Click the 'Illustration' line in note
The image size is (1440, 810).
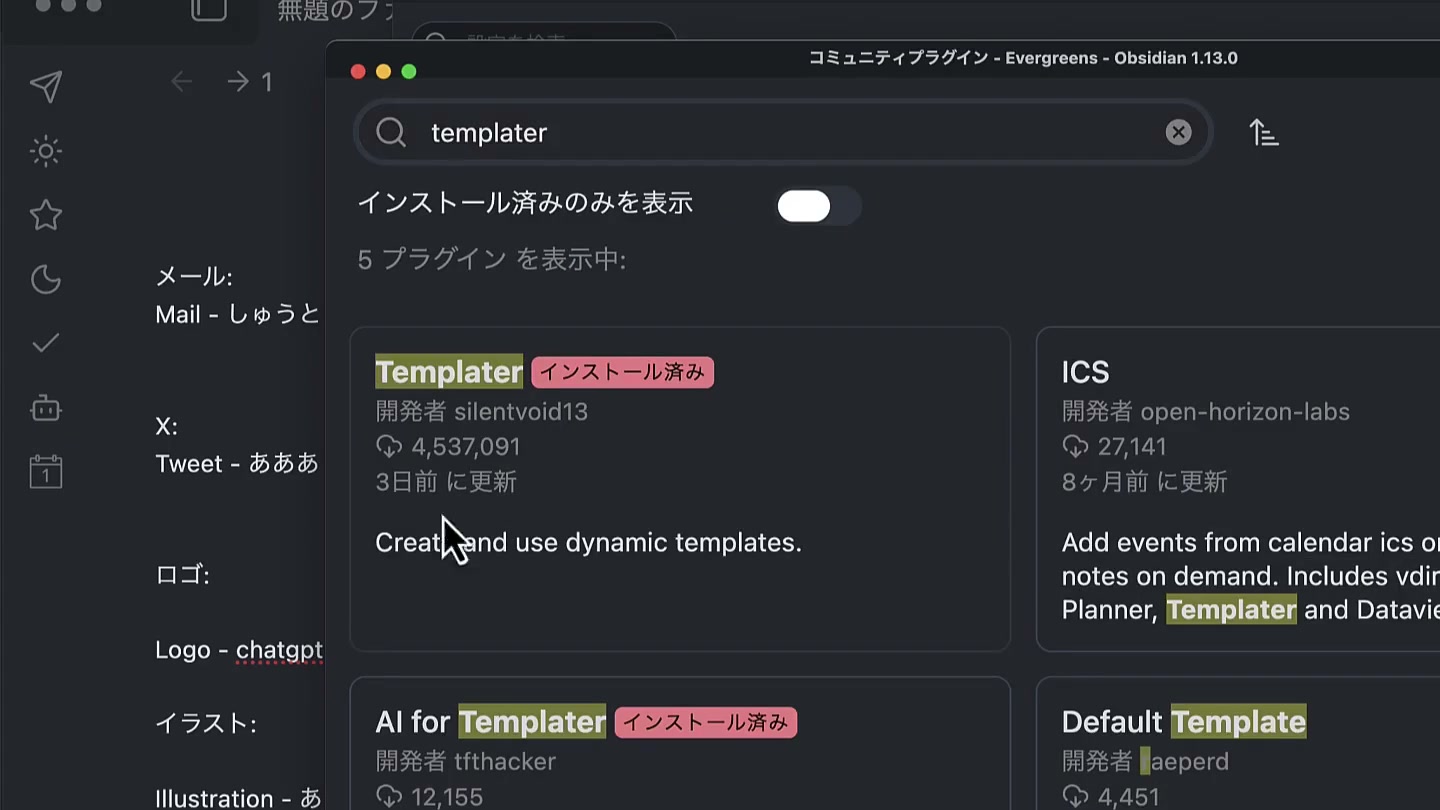point(239,799)
